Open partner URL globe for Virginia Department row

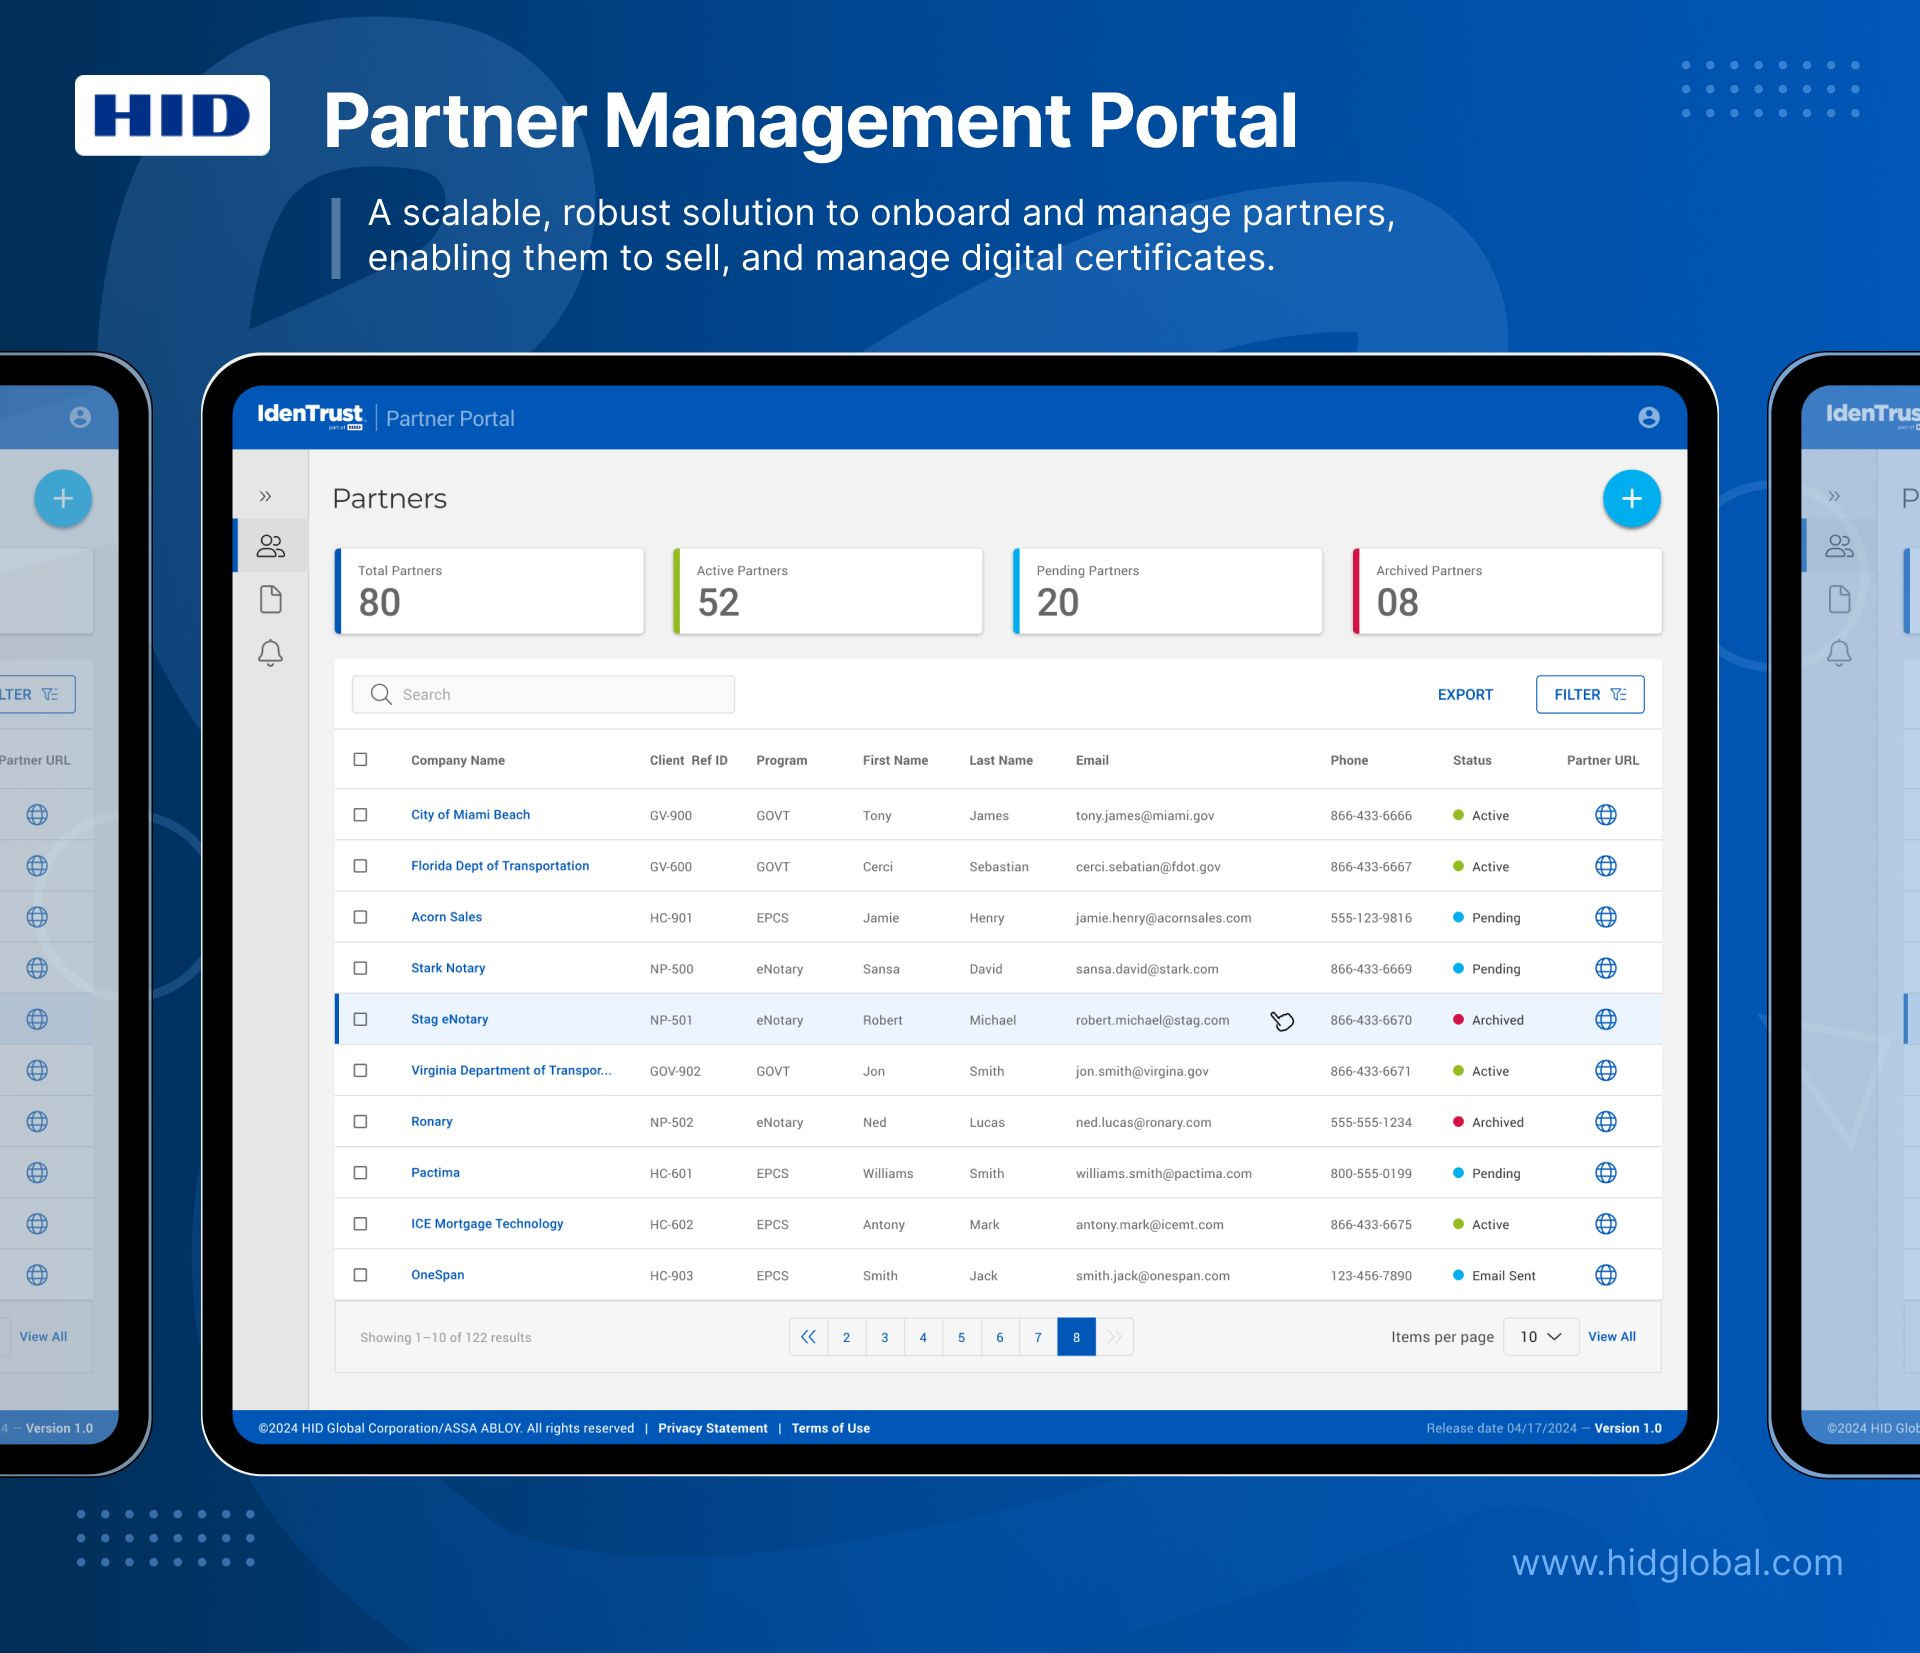1605,1070
